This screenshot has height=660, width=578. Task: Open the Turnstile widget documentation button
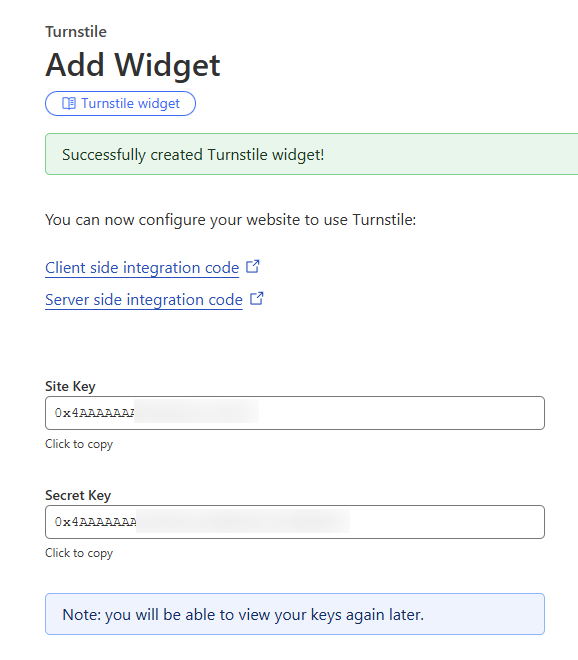[x=120, y=104]
